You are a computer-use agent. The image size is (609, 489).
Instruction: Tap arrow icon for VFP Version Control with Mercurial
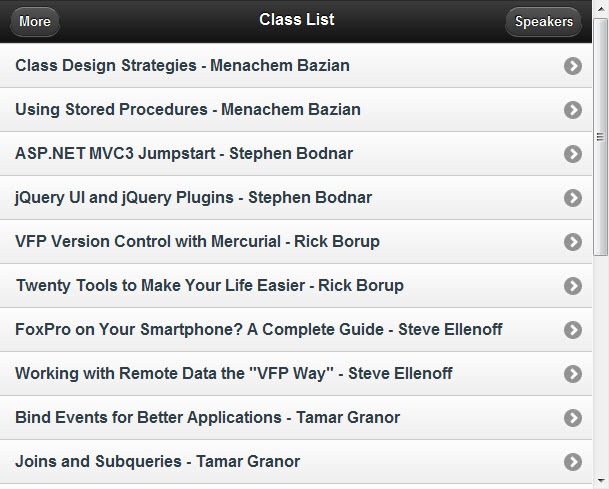tap(573, 242)
